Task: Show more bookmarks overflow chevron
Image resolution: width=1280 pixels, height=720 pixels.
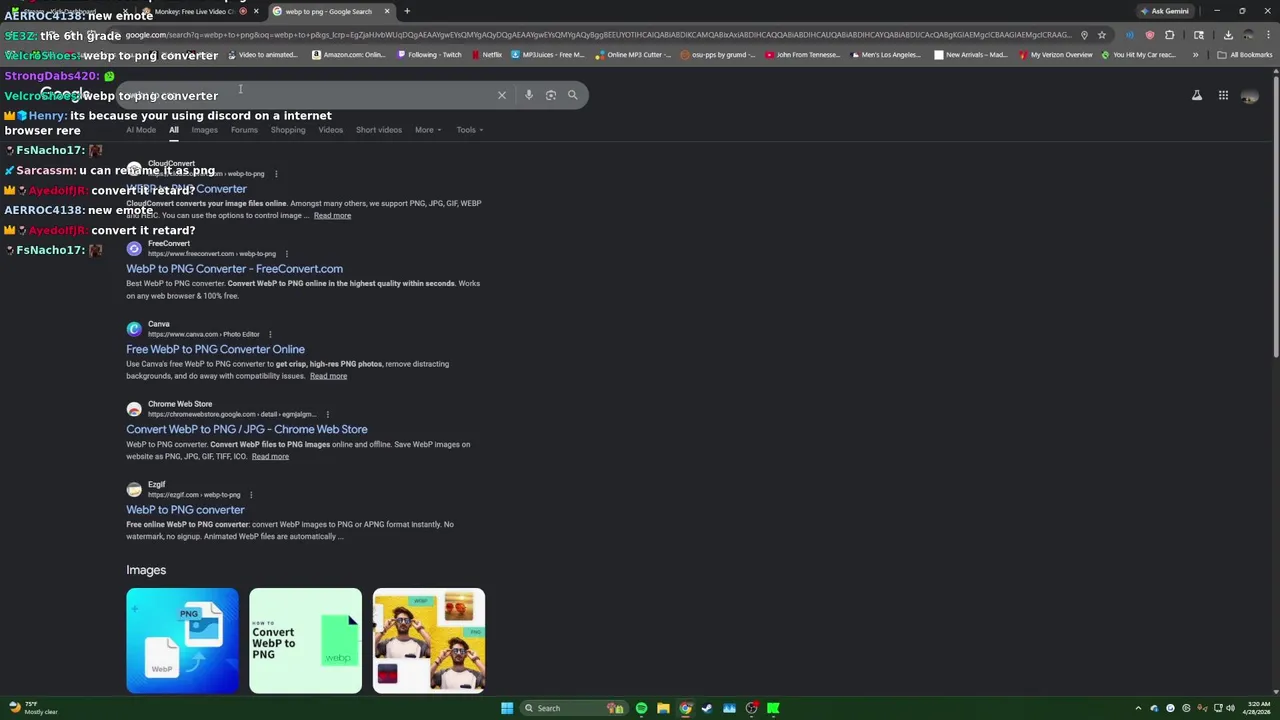Action: [x=1195, y=55]
